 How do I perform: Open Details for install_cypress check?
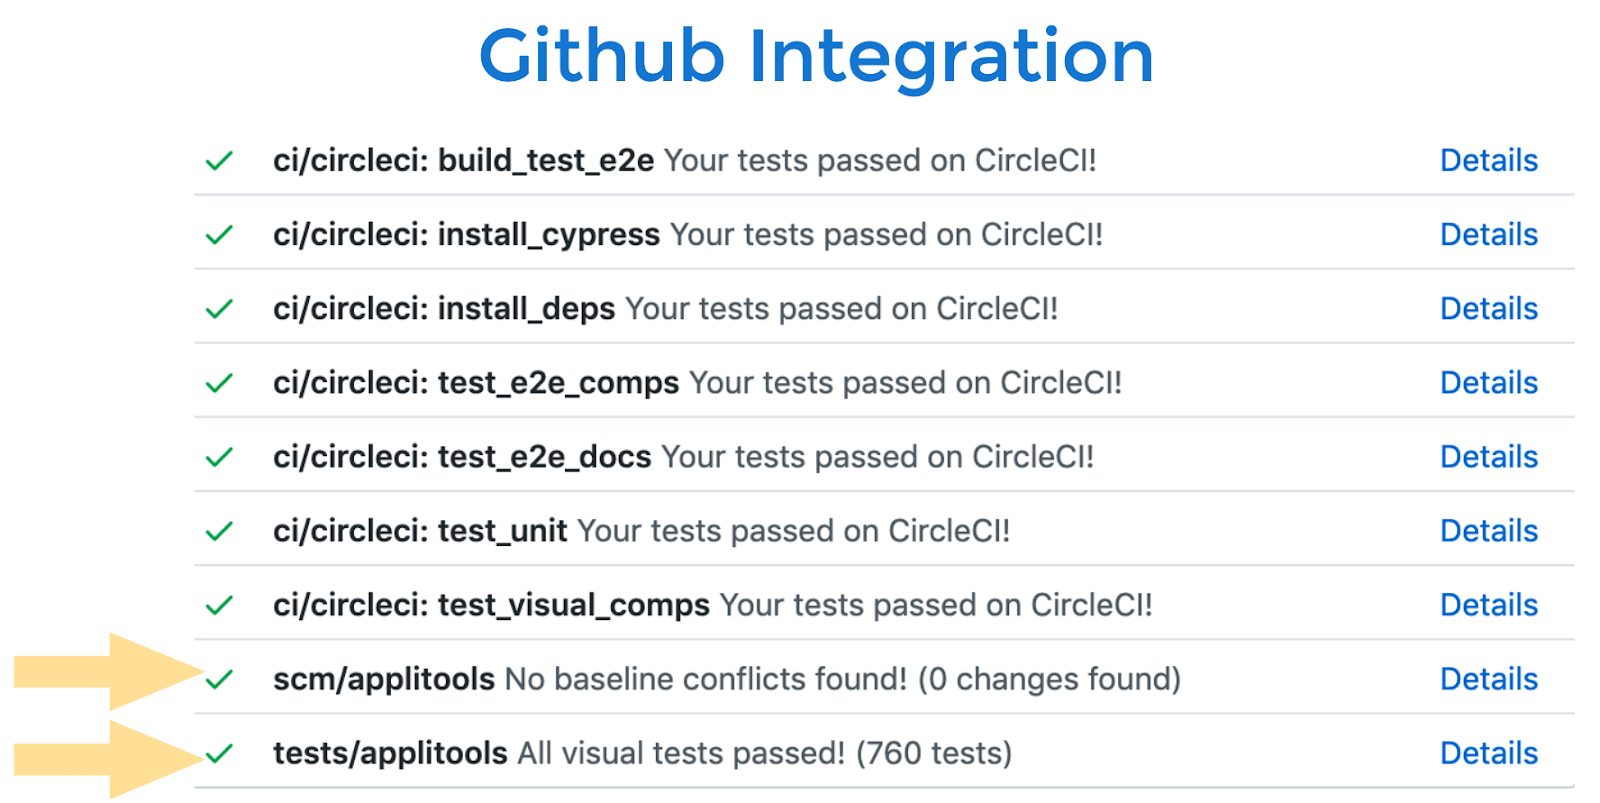click(1488, 235)
